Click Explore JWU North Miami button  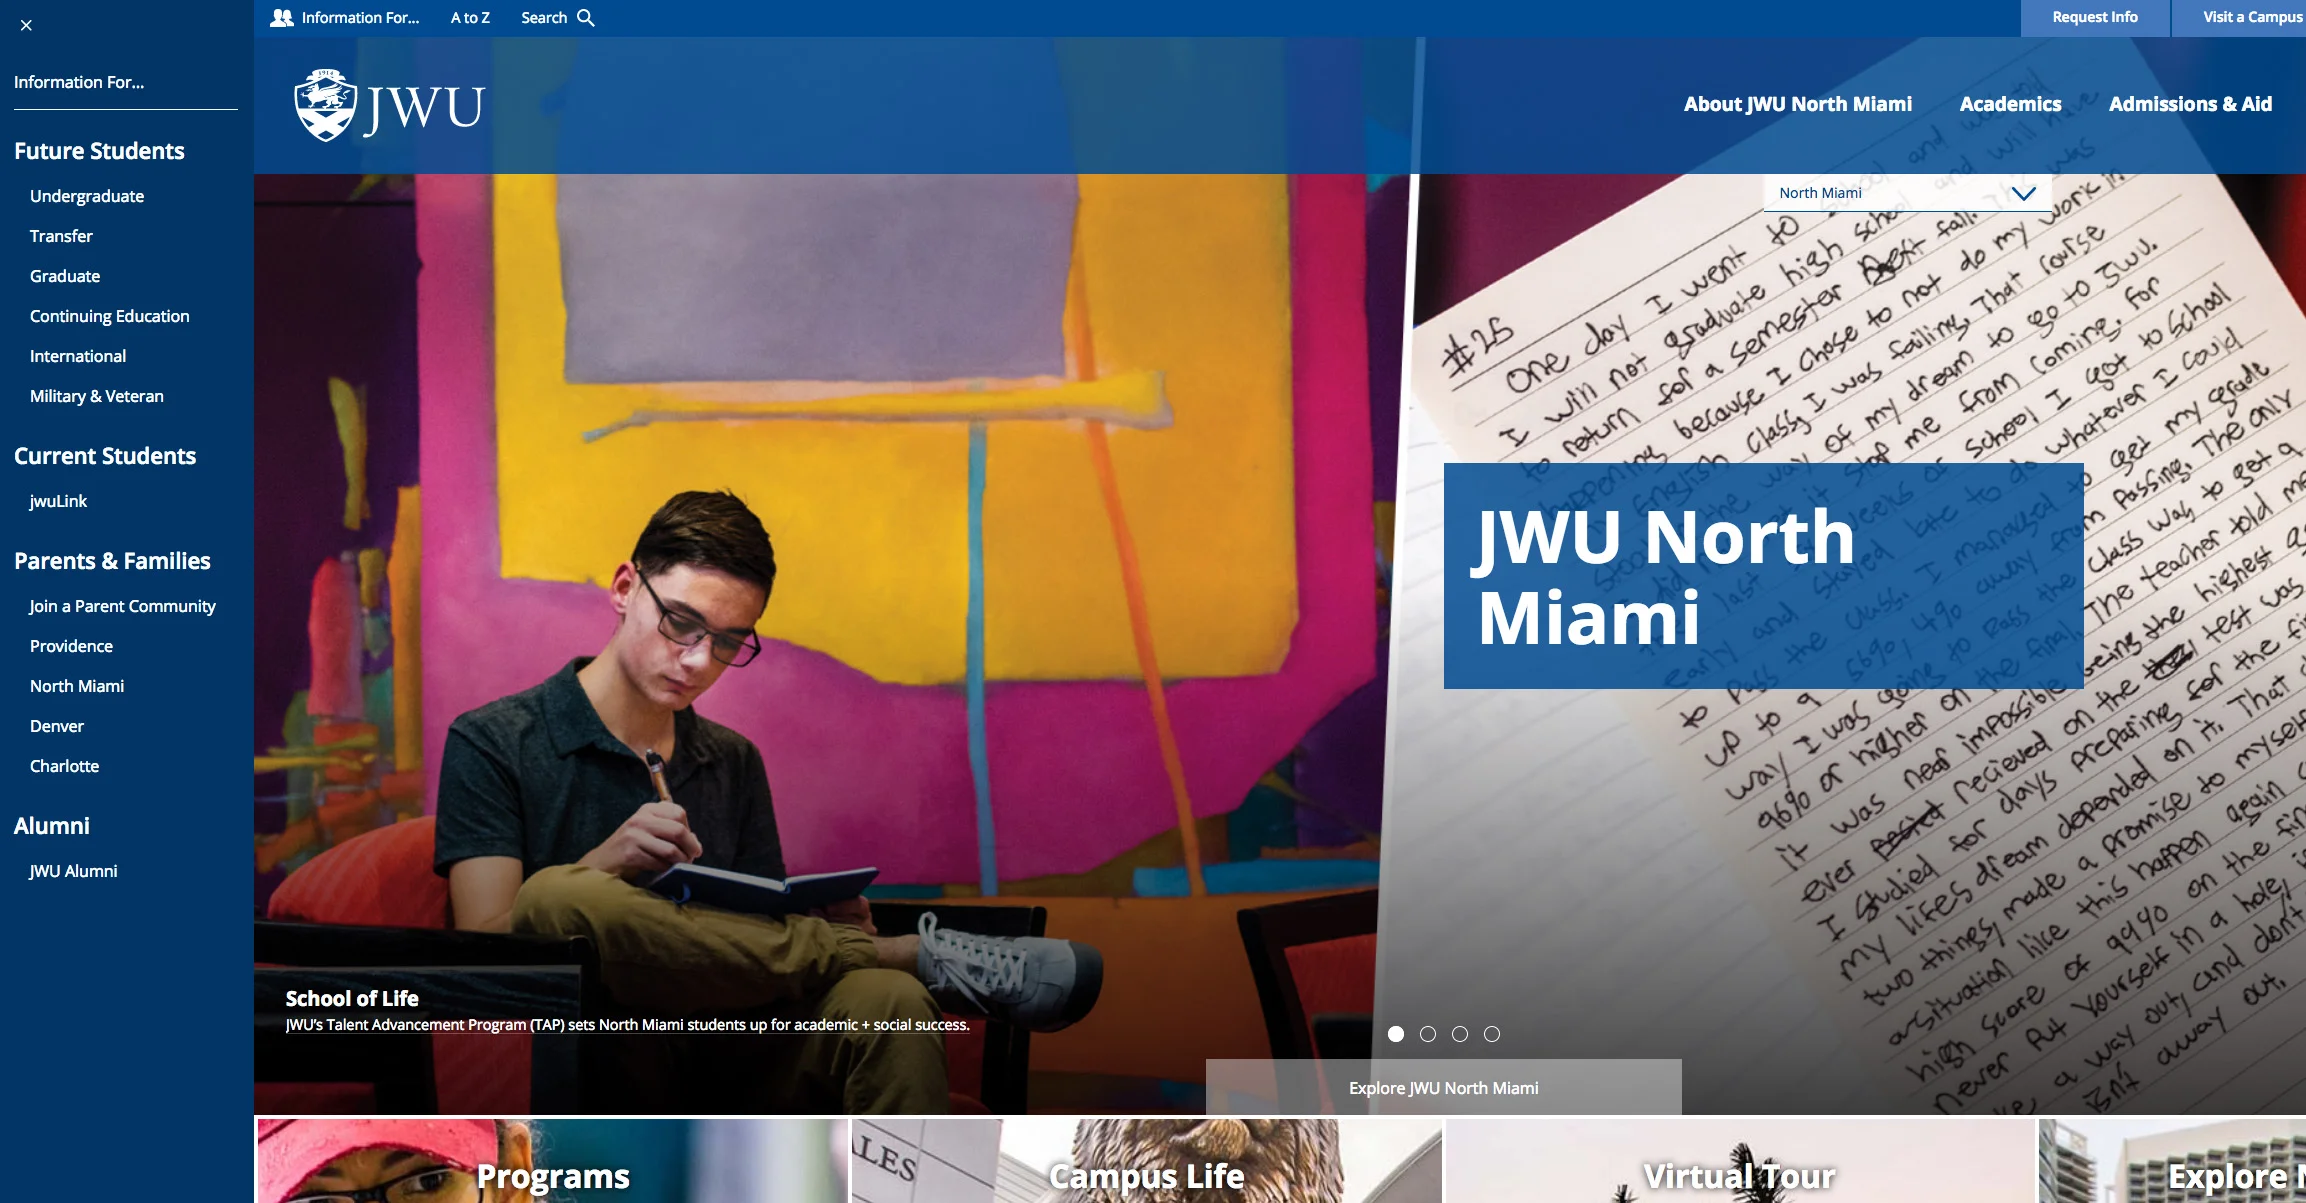1443,1088
